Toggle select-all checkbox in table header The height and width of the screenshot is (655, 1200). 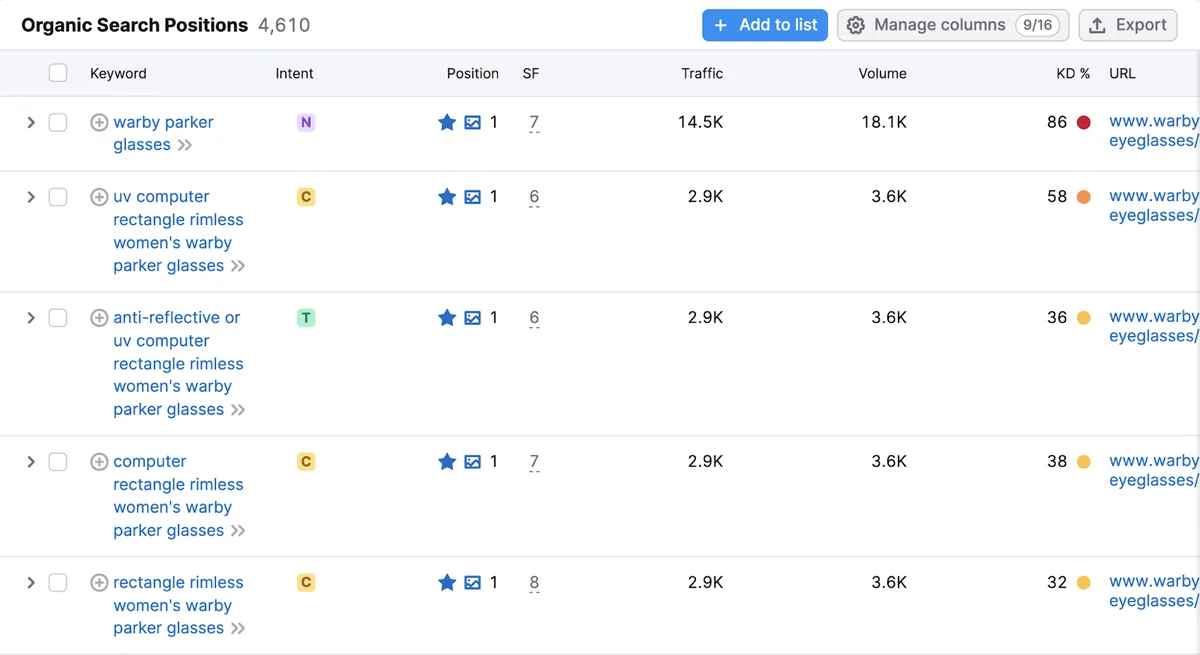click(58, 73)
